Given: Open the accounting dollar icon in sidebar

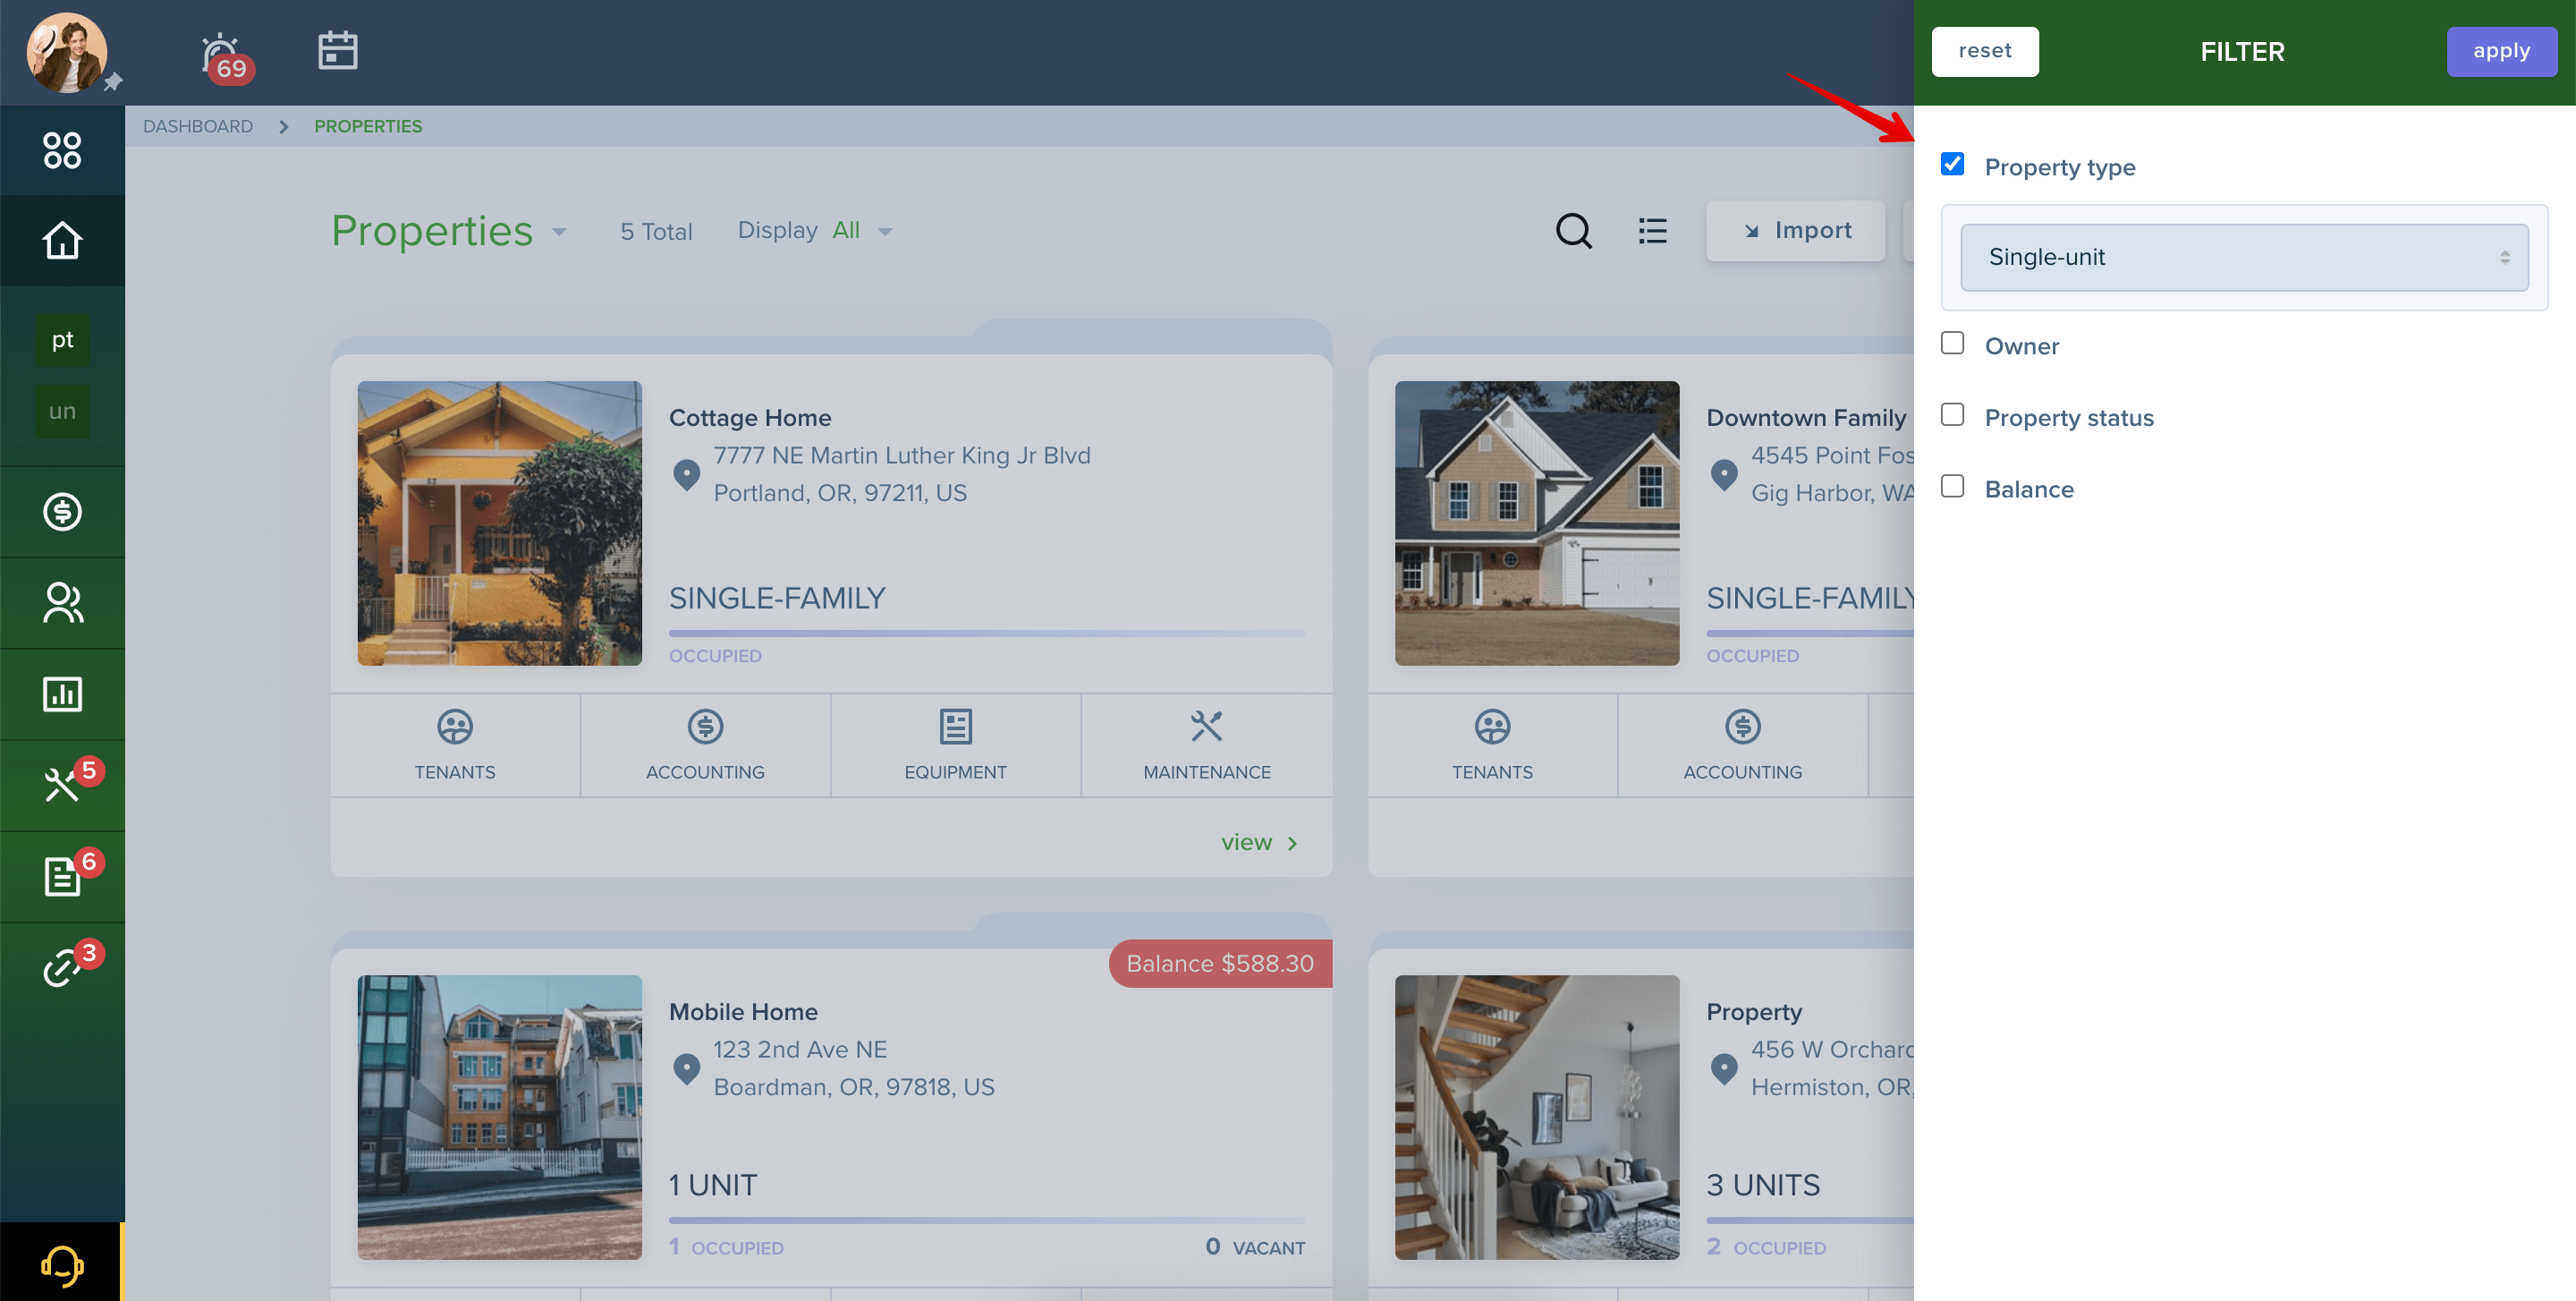Looking at the screenshot, I should tap(62, 512).
